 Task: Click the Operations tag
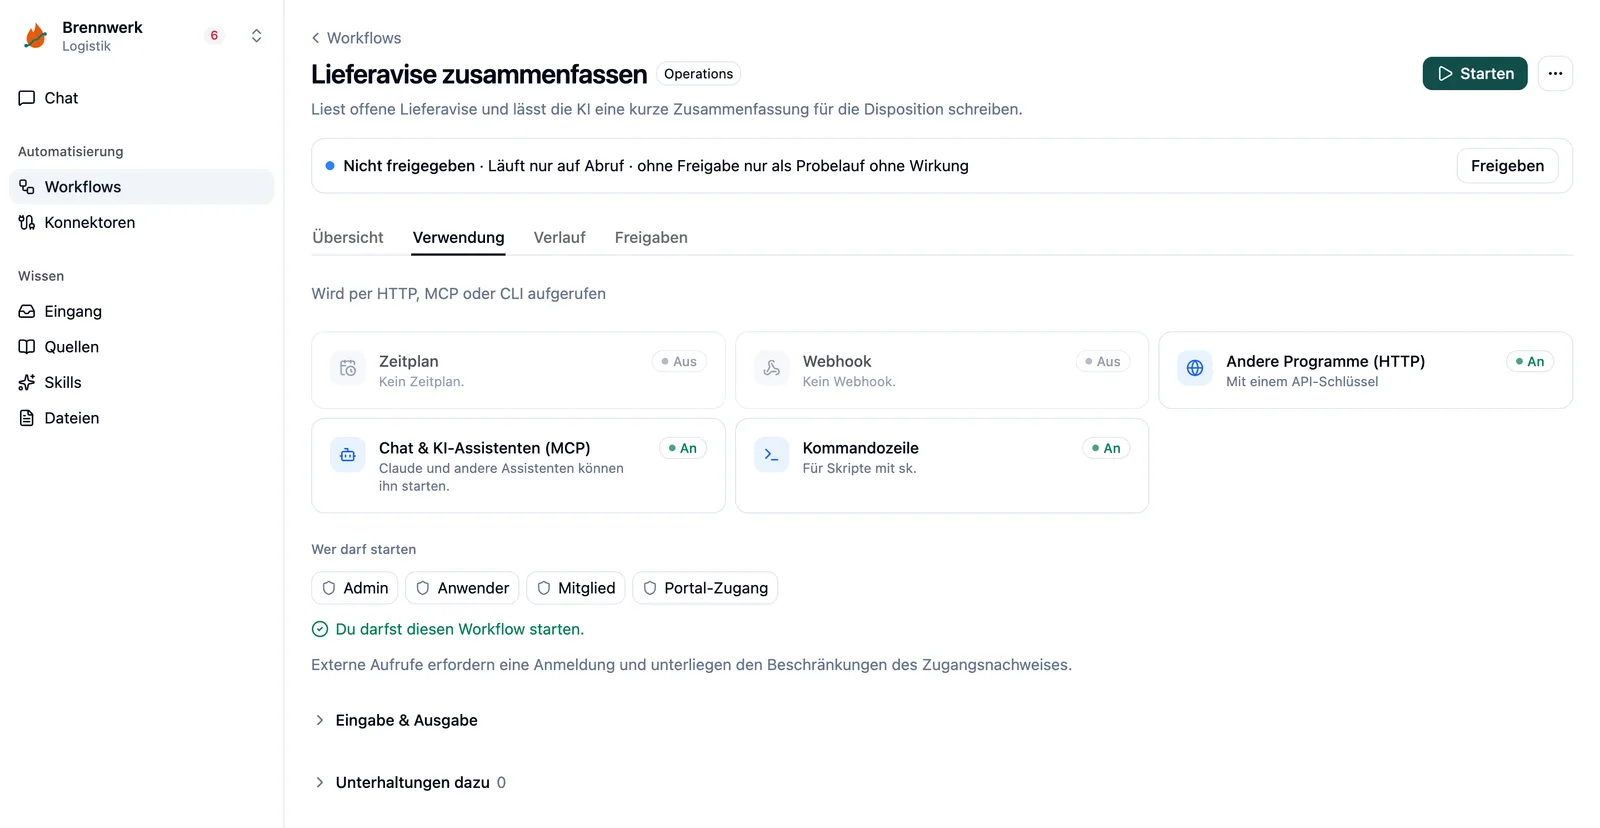(699, 74)
